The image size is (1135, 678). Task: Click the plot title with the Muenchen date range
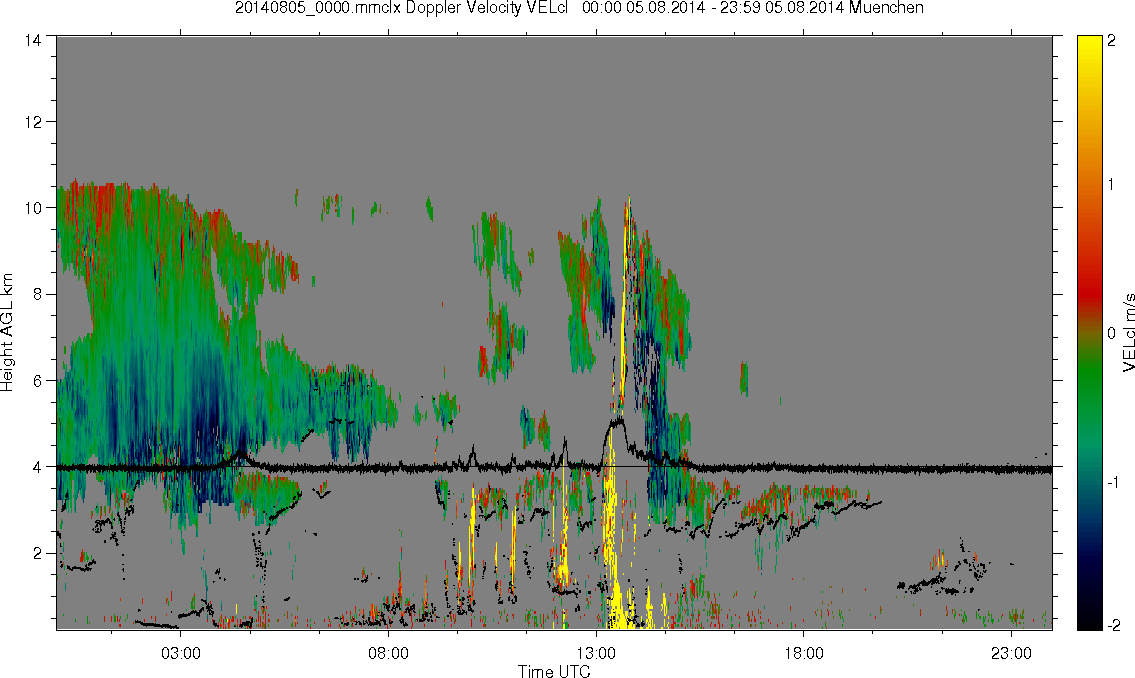click(579, 8)
